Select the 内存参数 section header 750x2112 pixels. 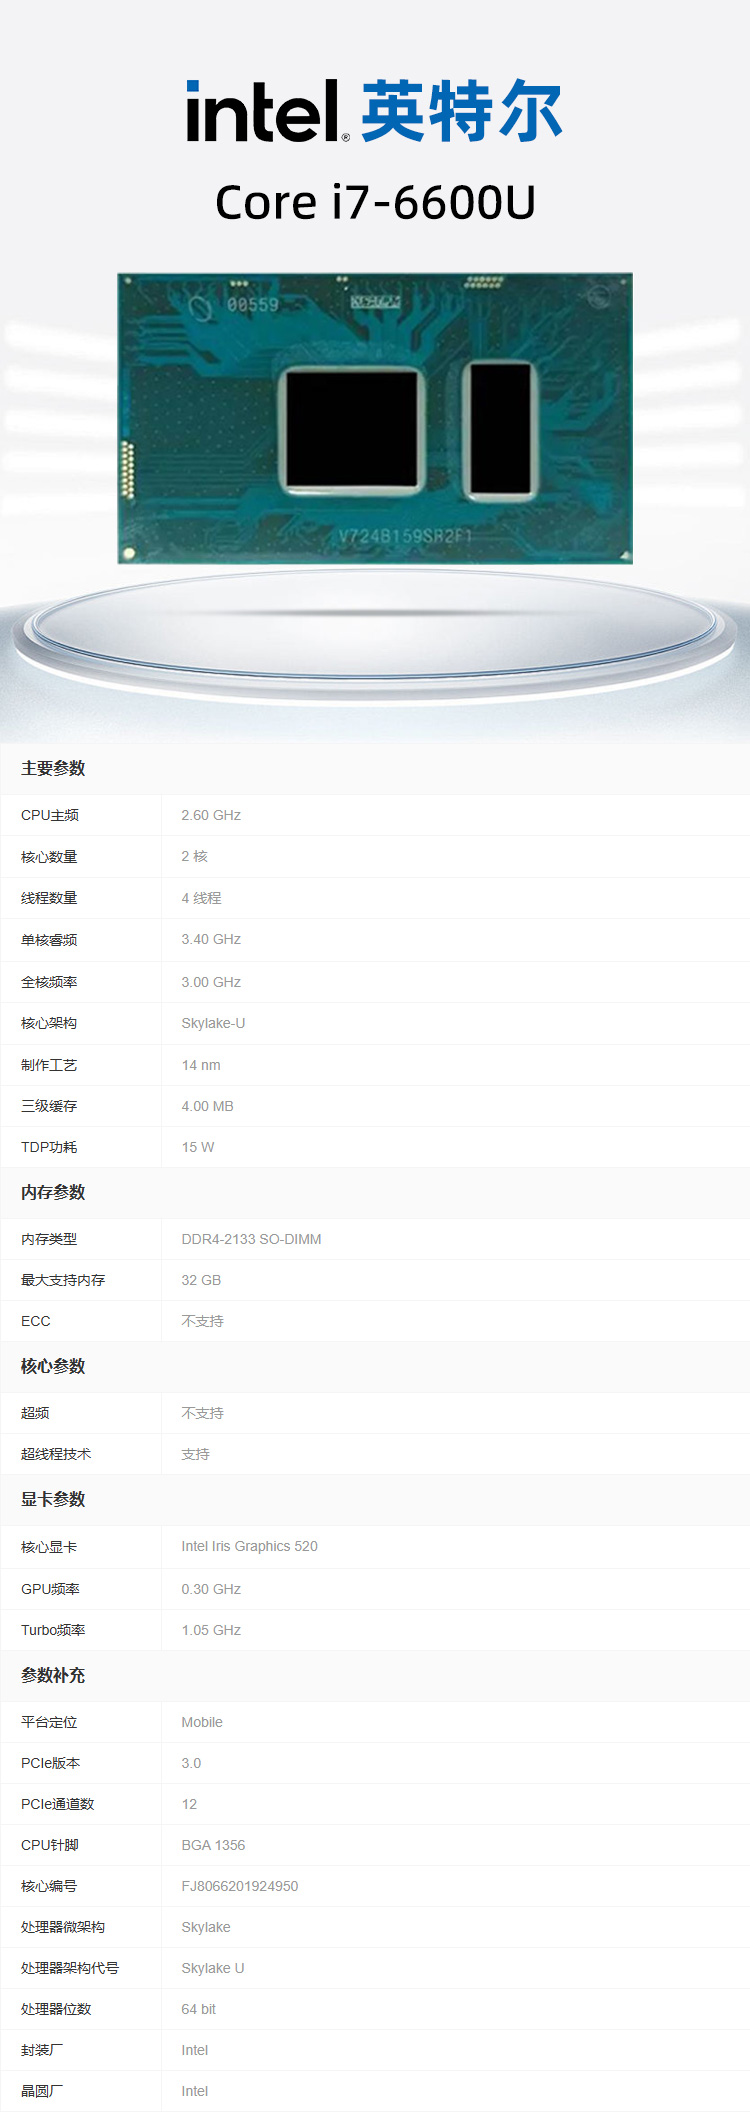click(53, 1192)
